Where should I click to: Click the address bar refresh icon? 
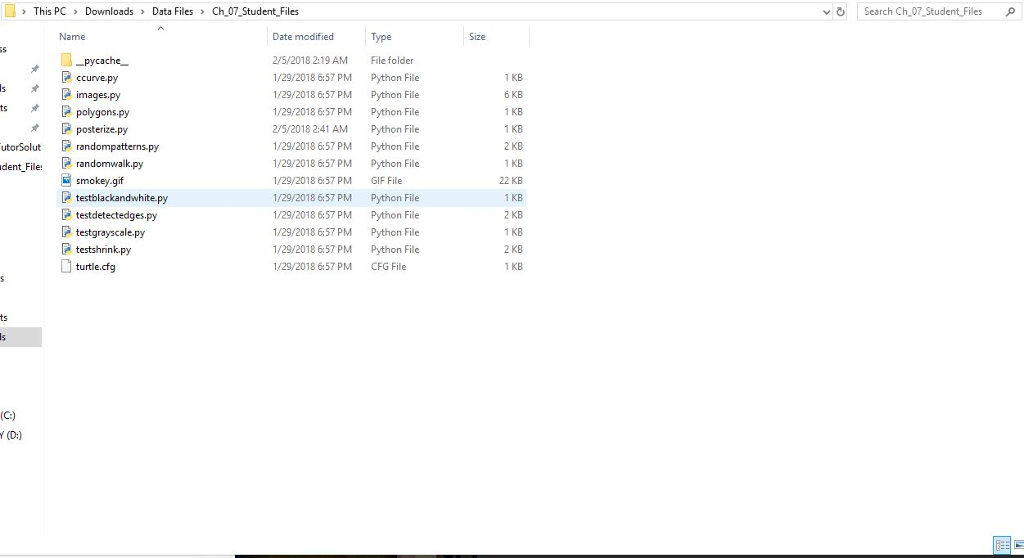[x=840, y=12]
